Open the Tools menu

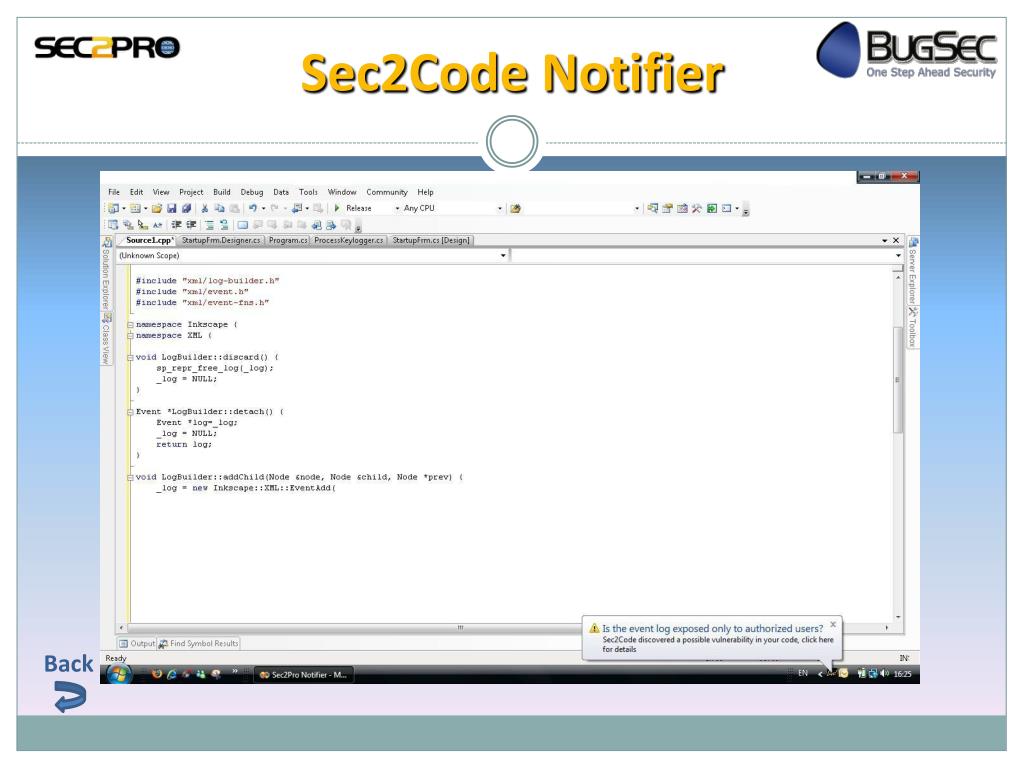point(308,192)
